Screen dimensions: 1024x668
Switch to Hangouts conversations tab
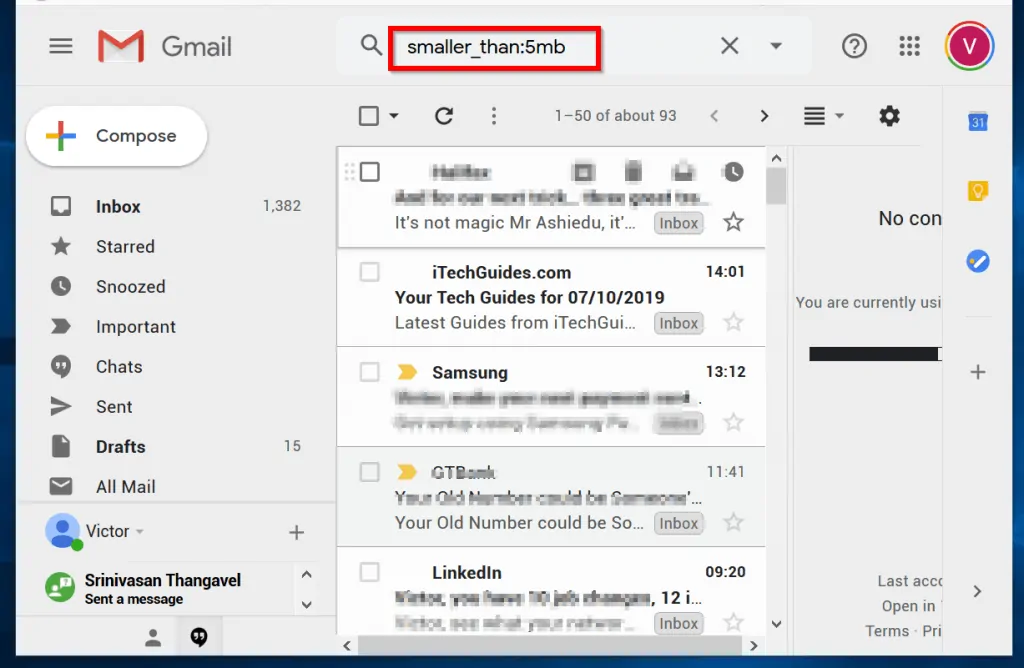point(199,637)
